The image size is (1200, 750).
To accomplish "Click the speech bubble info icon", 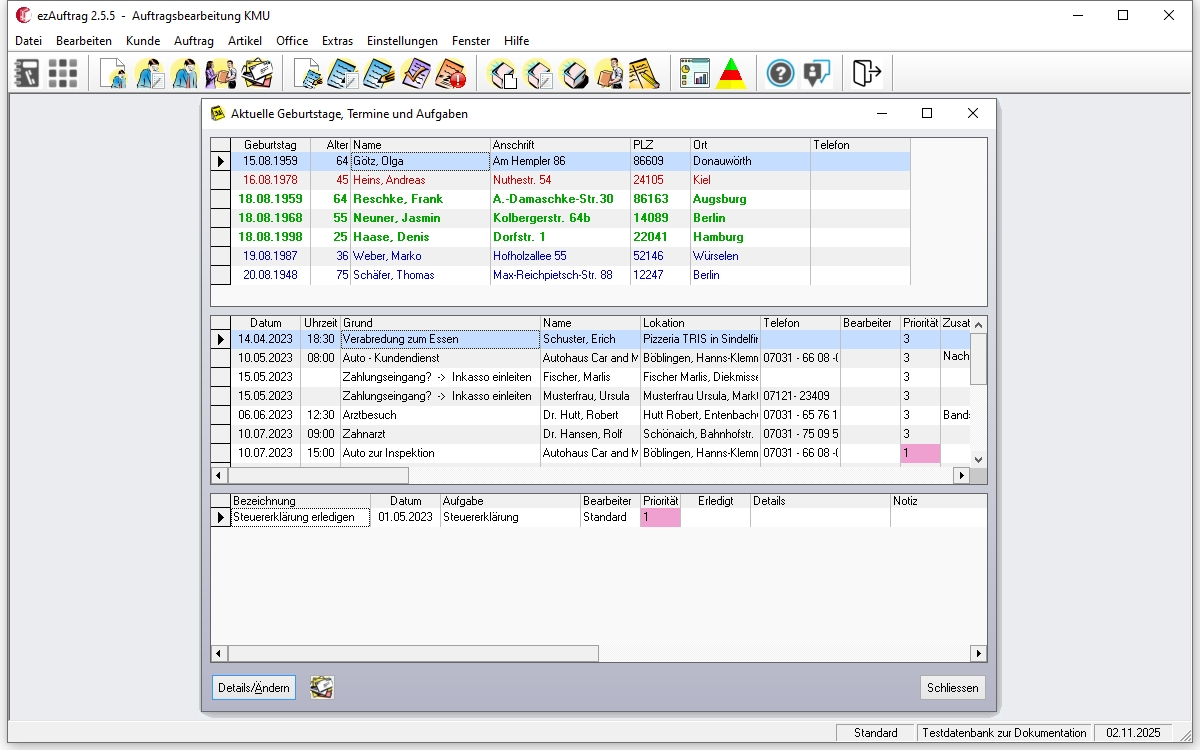I will pos(817,73).
